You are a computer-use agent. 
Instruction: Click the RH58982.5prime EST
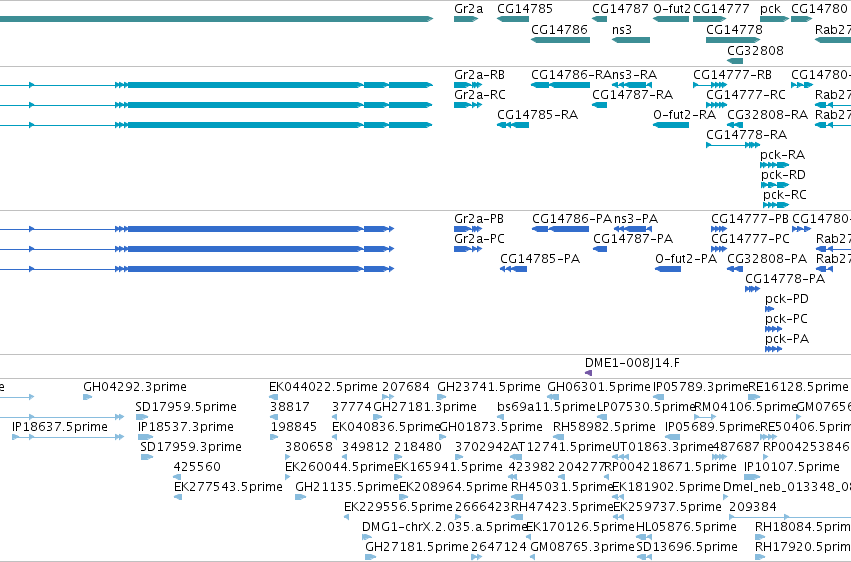[x=558, y=437]
